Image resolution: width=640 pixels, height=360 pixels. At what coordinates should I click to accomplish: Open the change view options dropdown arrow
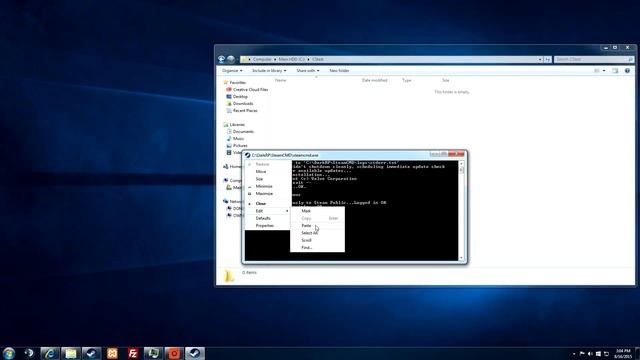[604, 71]
